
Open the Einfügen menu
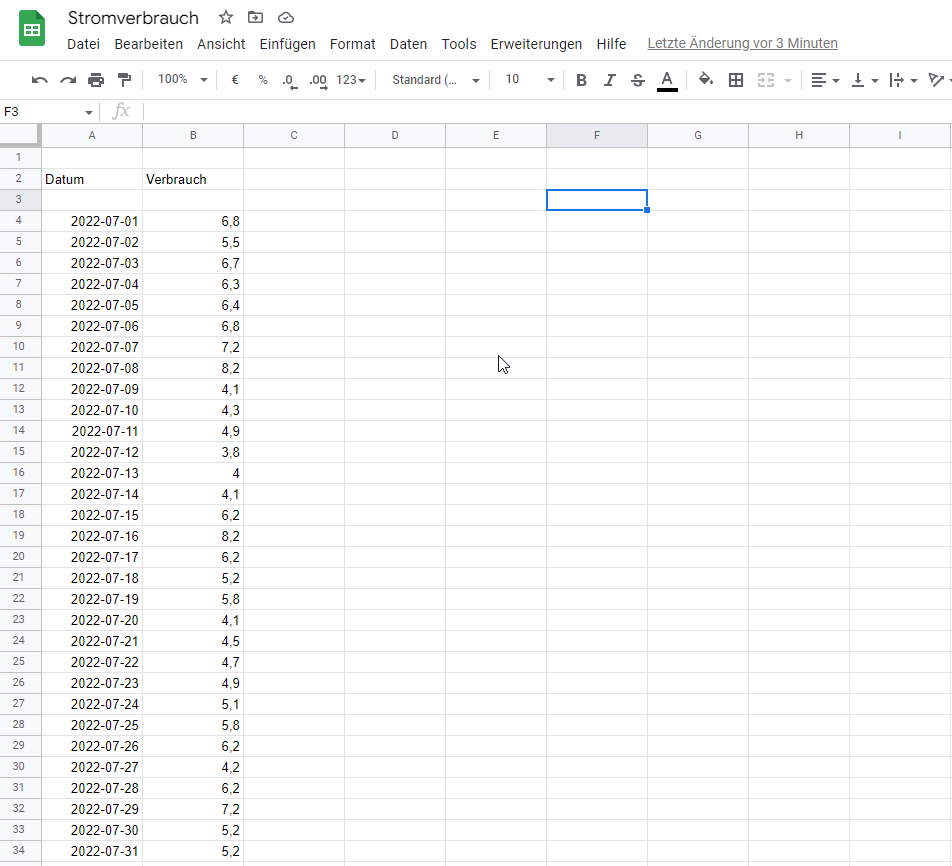click(287, 44)
